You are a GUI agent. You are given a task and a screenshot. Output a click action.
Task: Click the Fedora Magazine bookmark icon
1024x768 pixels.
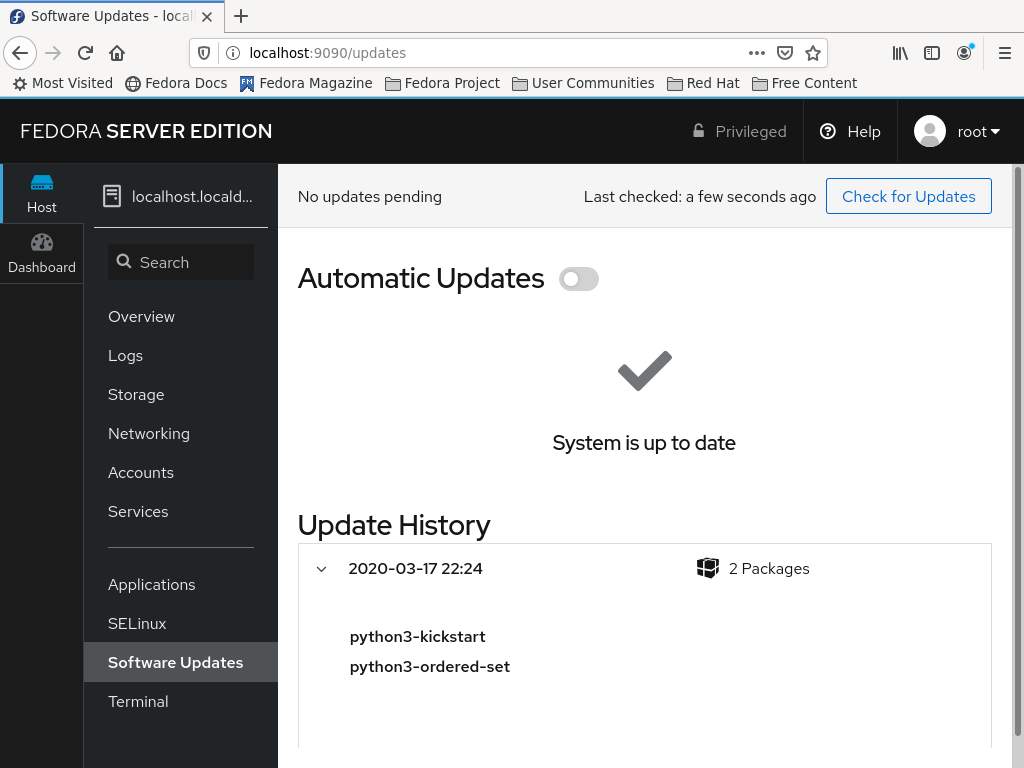(246, 84)
